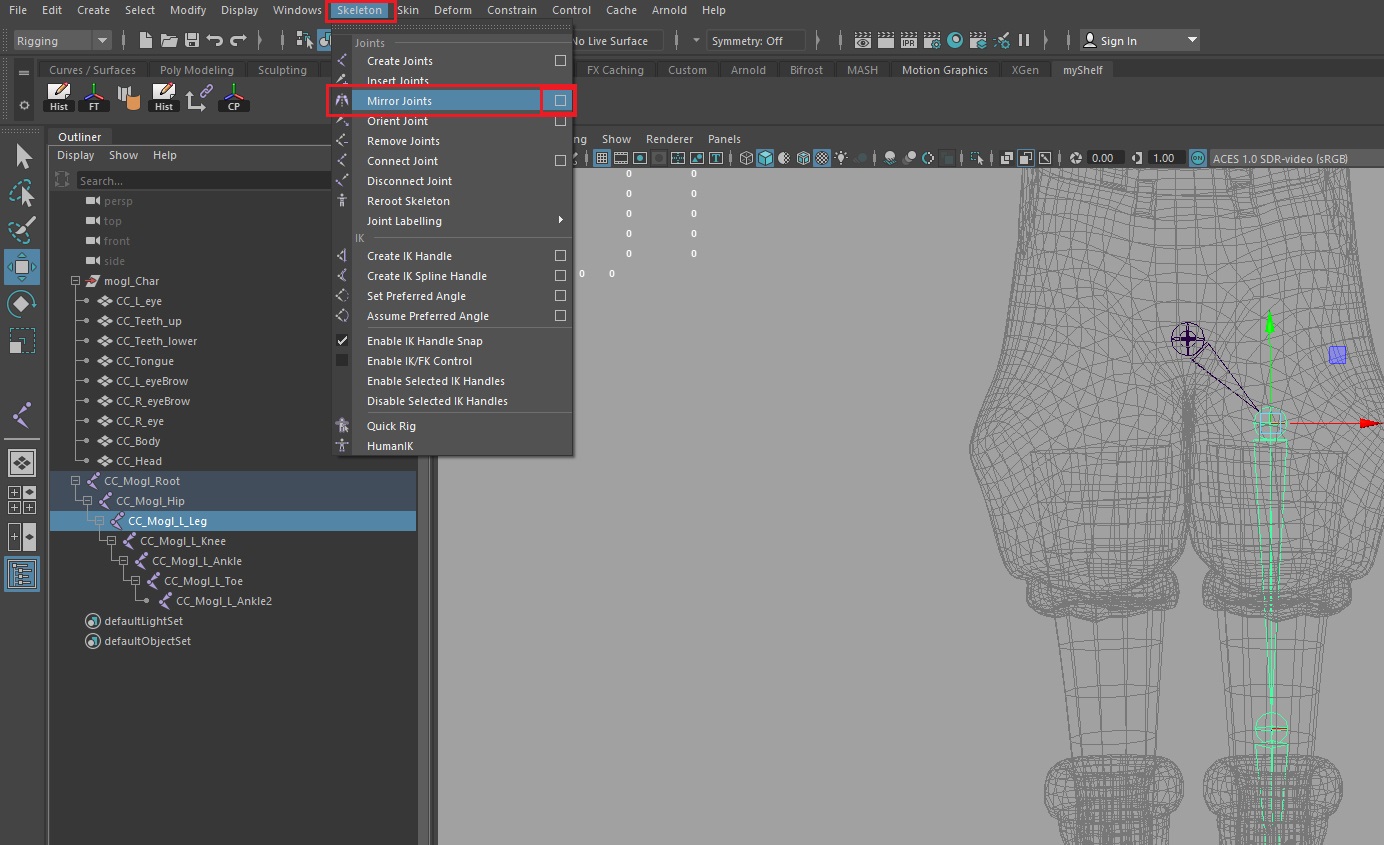The height and width of the screenshot is (845, 1384).
Task: Collapse the CC_Mogl_L_Leg joint
Action: pyautogui.click(x=99, y=521)
